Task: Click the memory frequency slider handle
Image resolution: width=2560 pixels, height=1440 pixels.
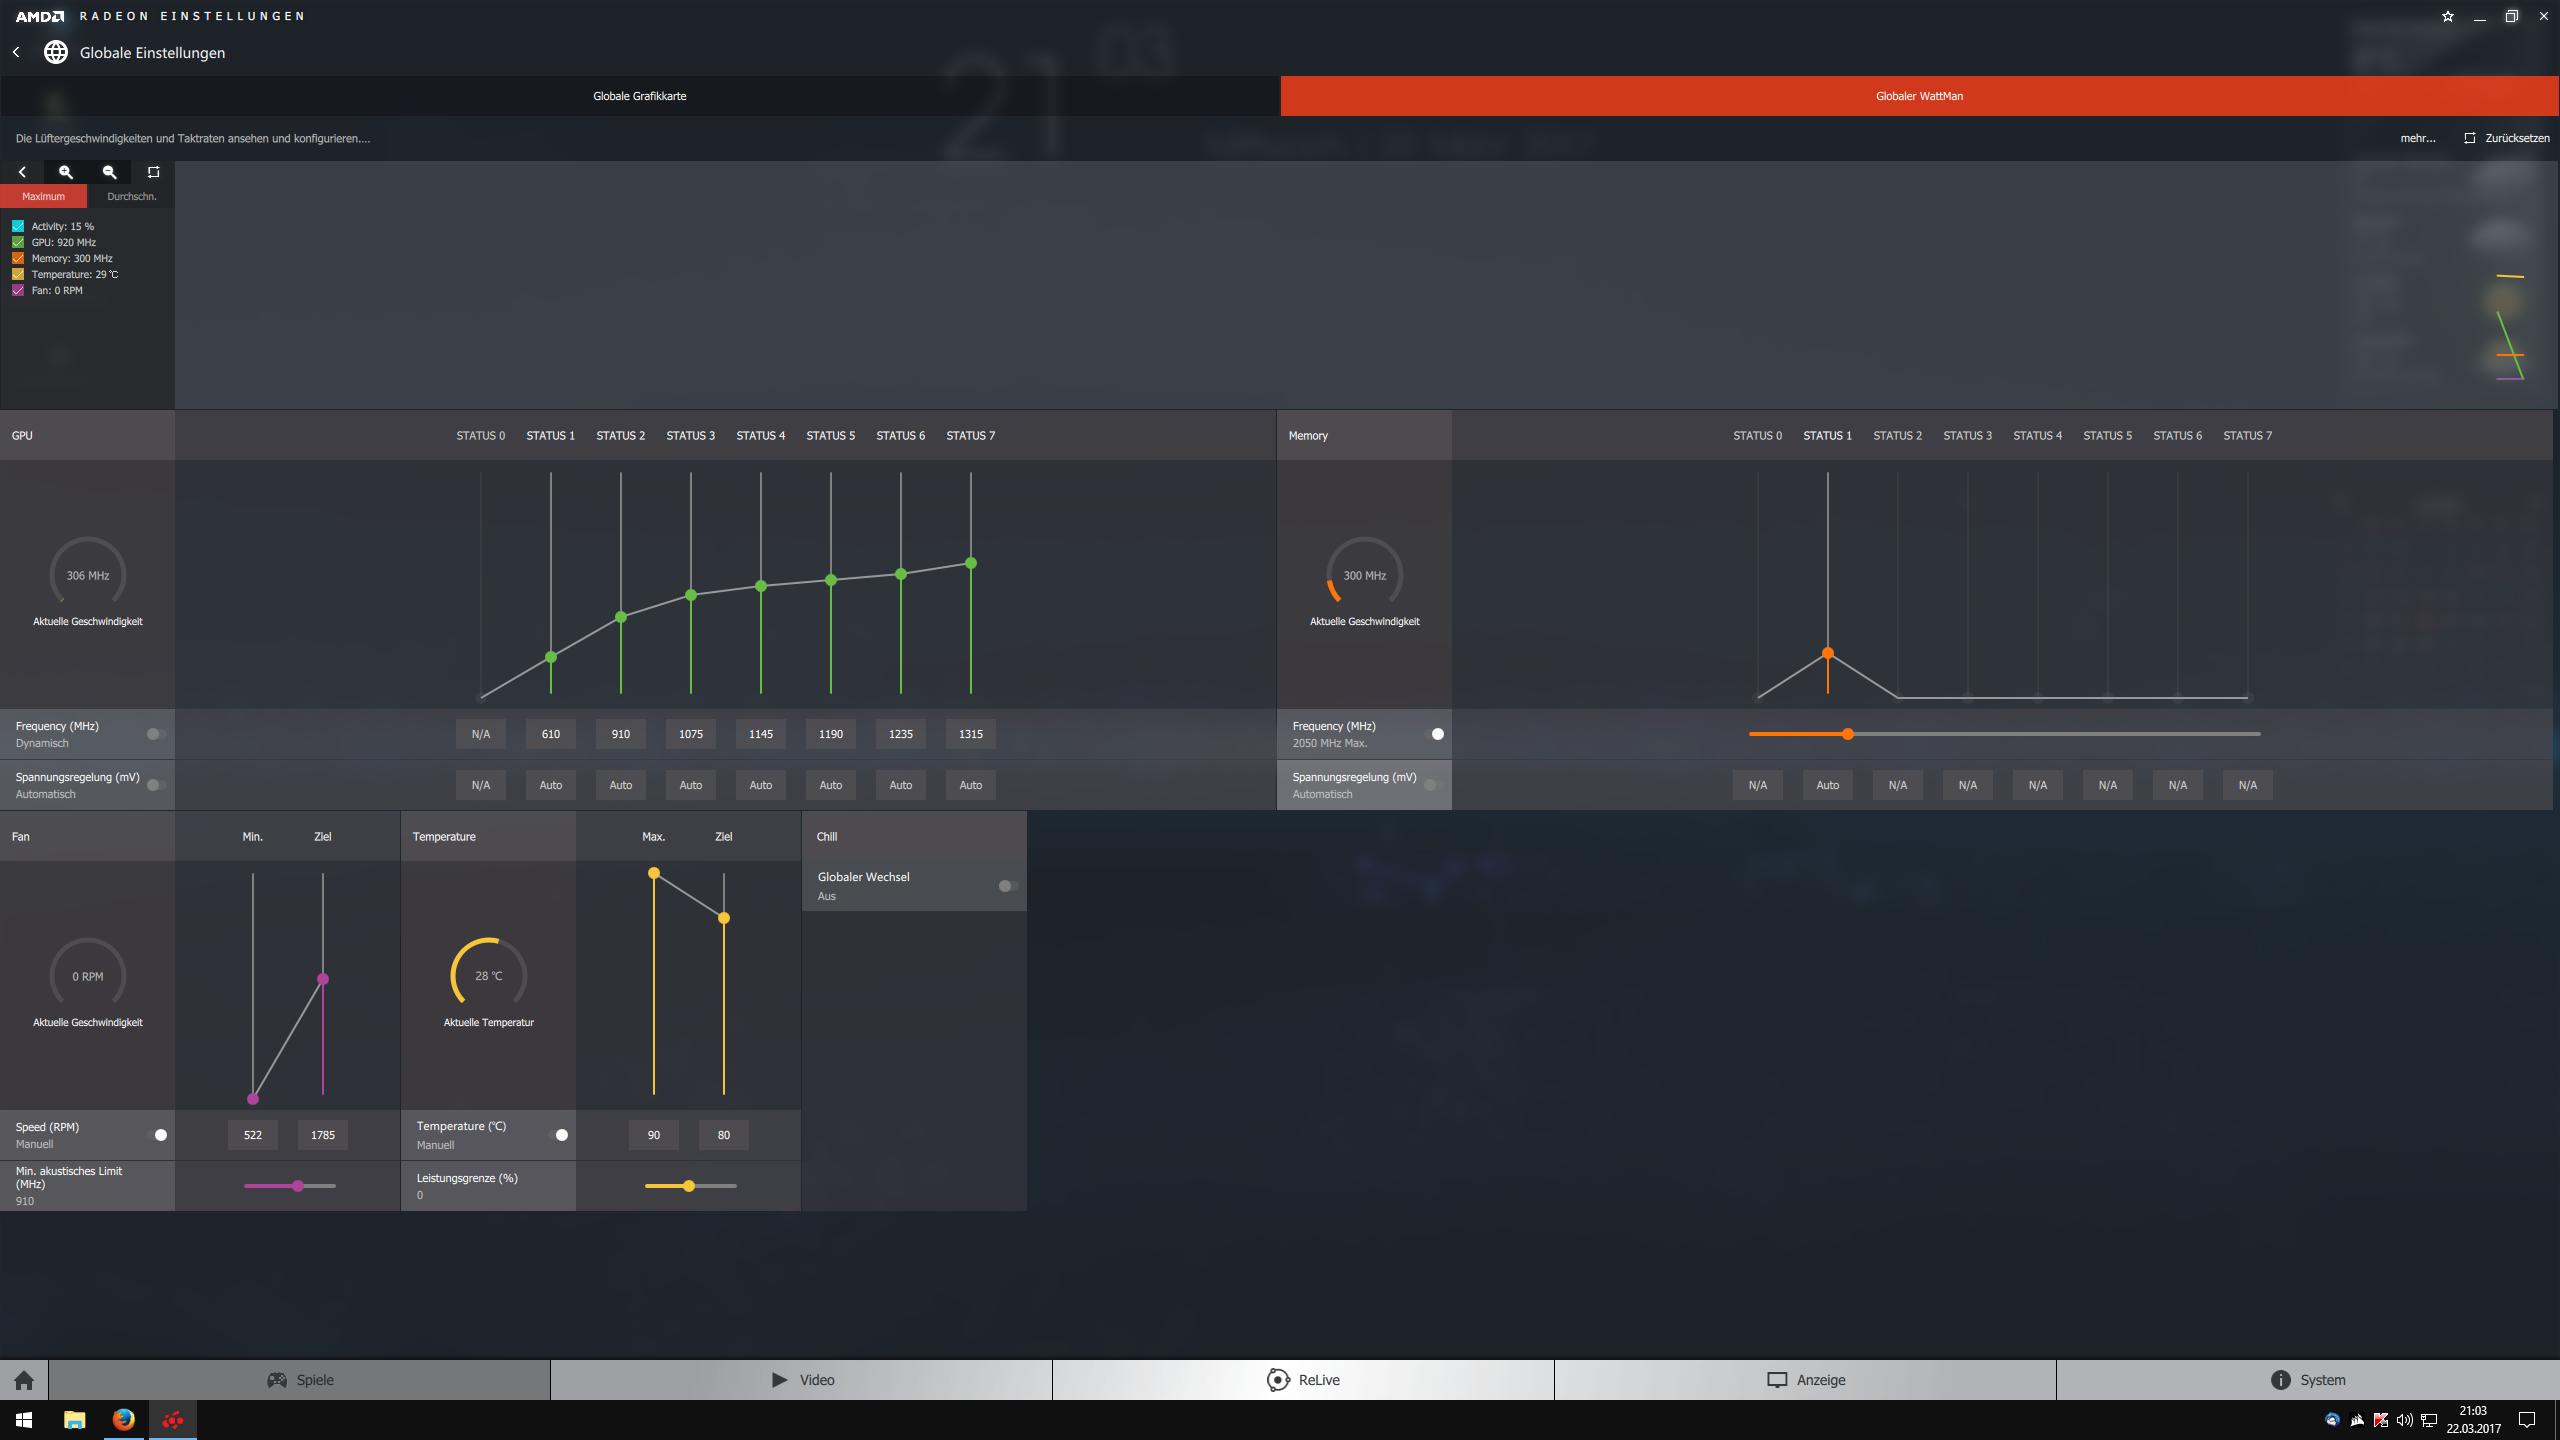Action: coord(1848,734)
